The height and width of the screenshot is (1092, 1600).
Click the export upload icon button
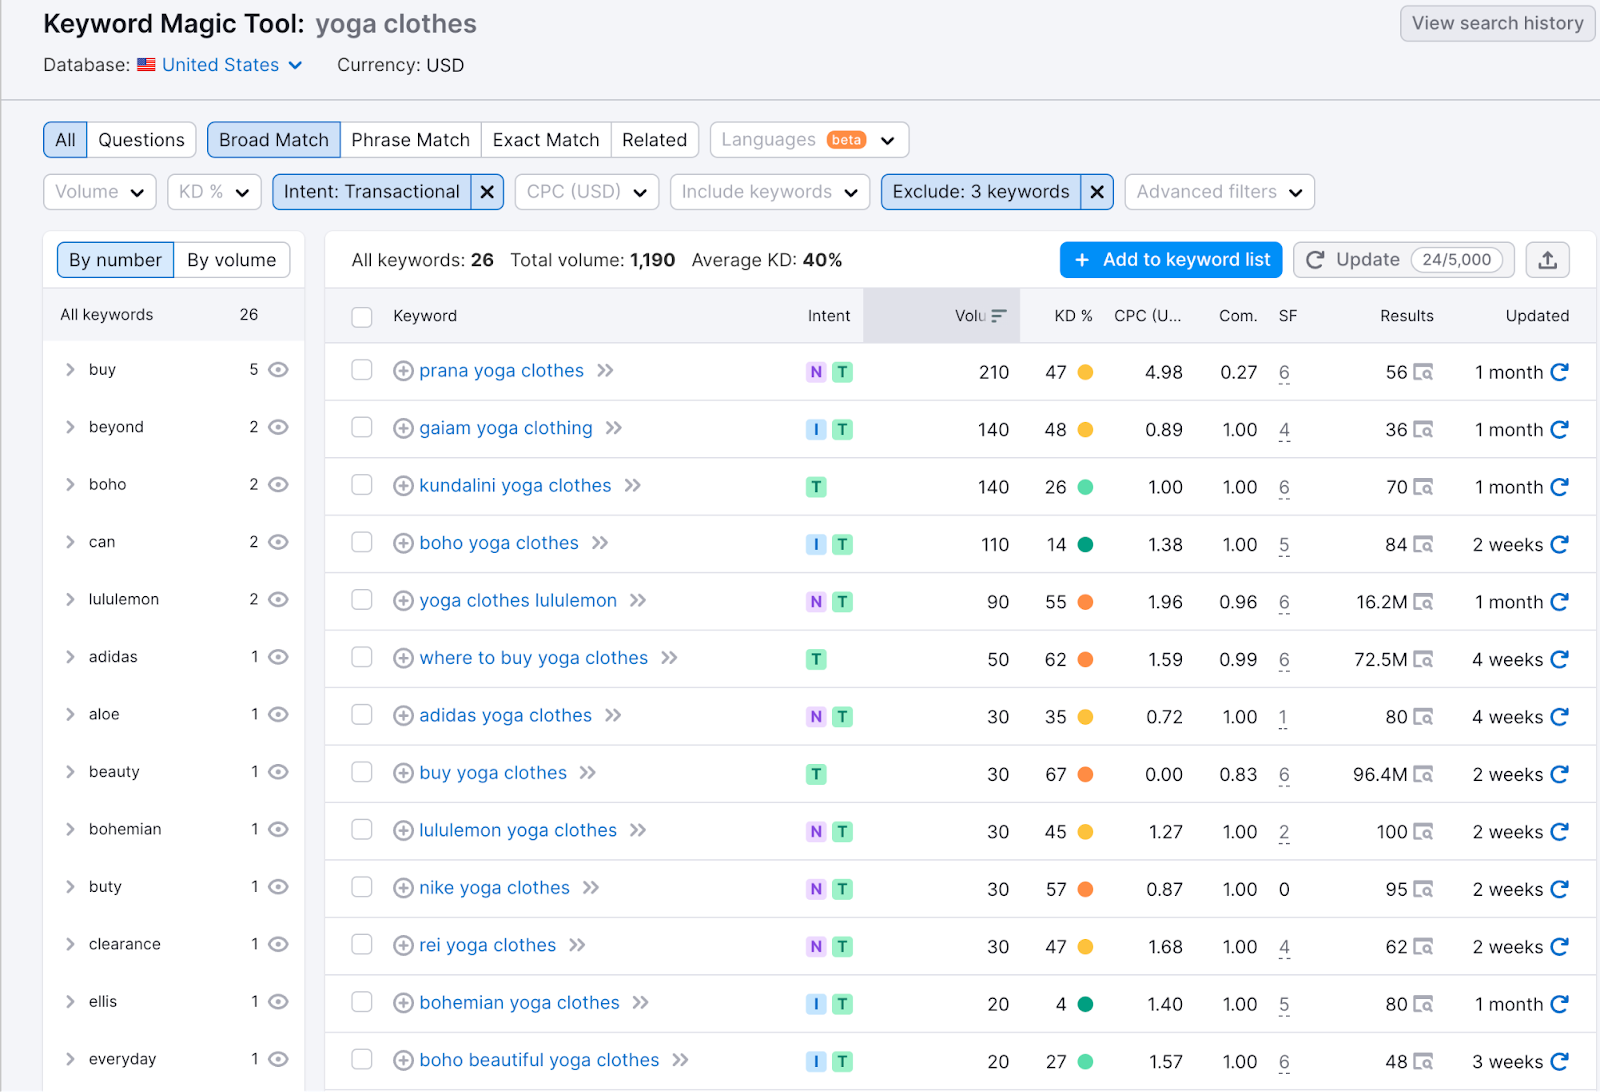tap(1547, 260)
